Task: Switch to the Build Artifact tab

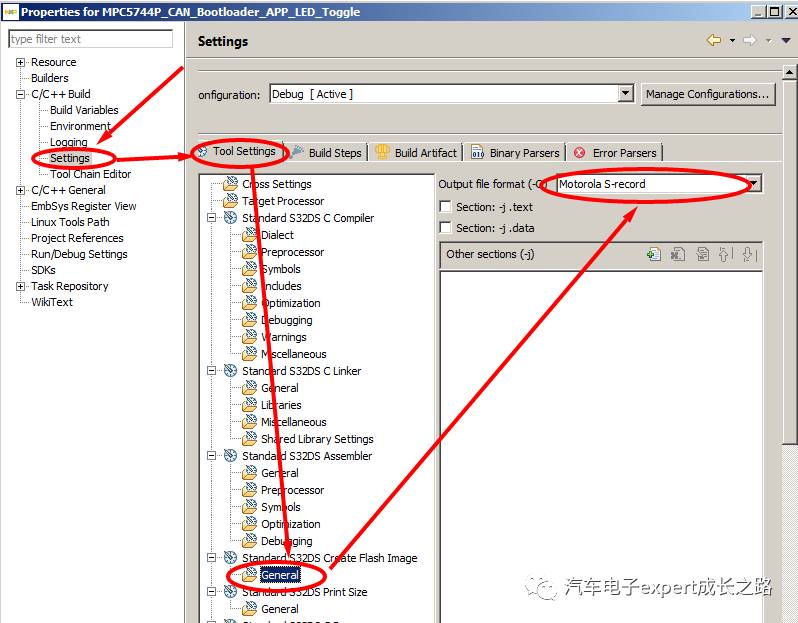Action: (416, 152)
